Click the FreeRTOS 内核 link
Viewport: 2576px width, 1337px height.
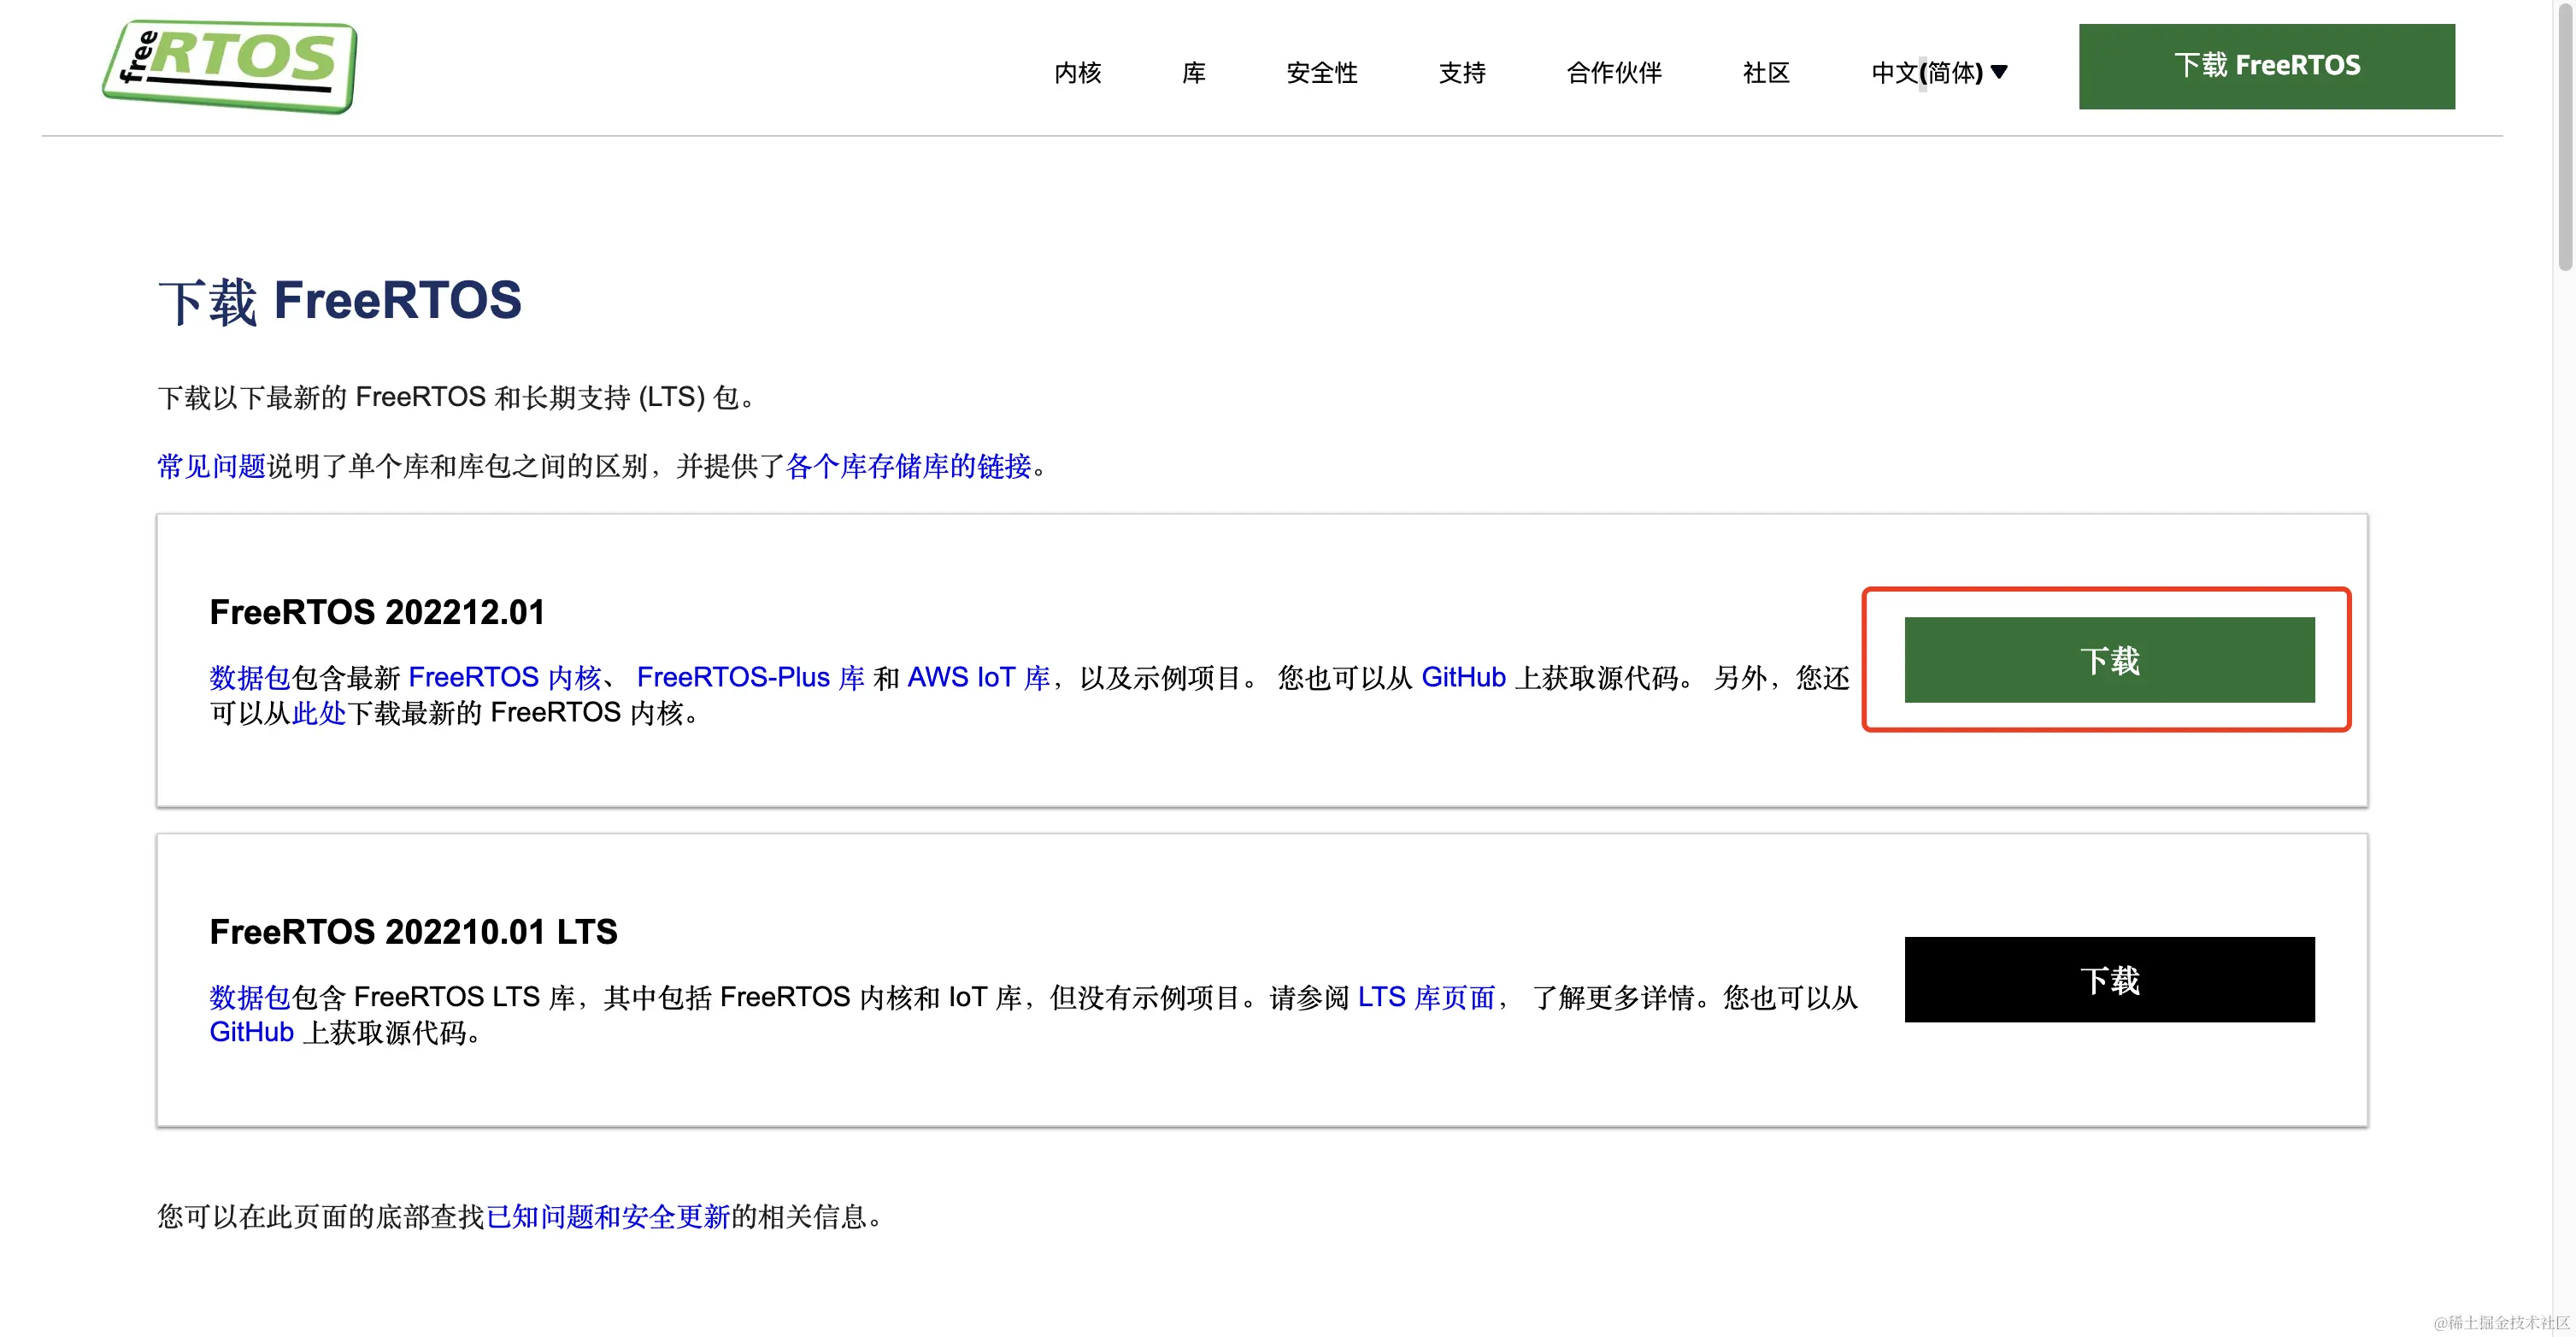(x=504, y=677)
